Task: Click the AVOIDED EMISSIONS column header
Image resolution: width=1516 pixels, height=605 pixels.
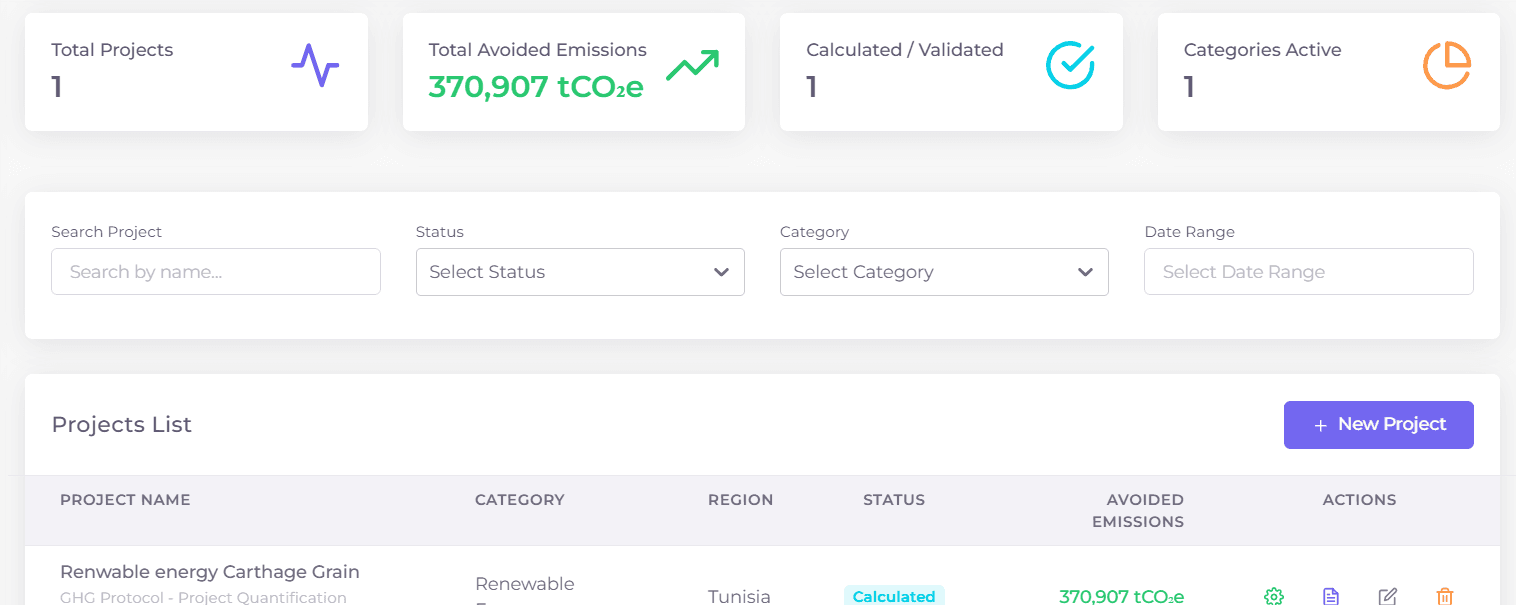Action: [x=1138, y=510]
